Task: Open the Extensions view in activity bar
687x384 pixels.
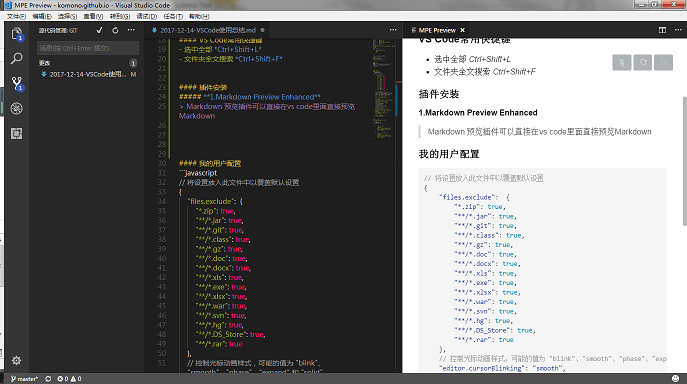Action: click(17, 133)
